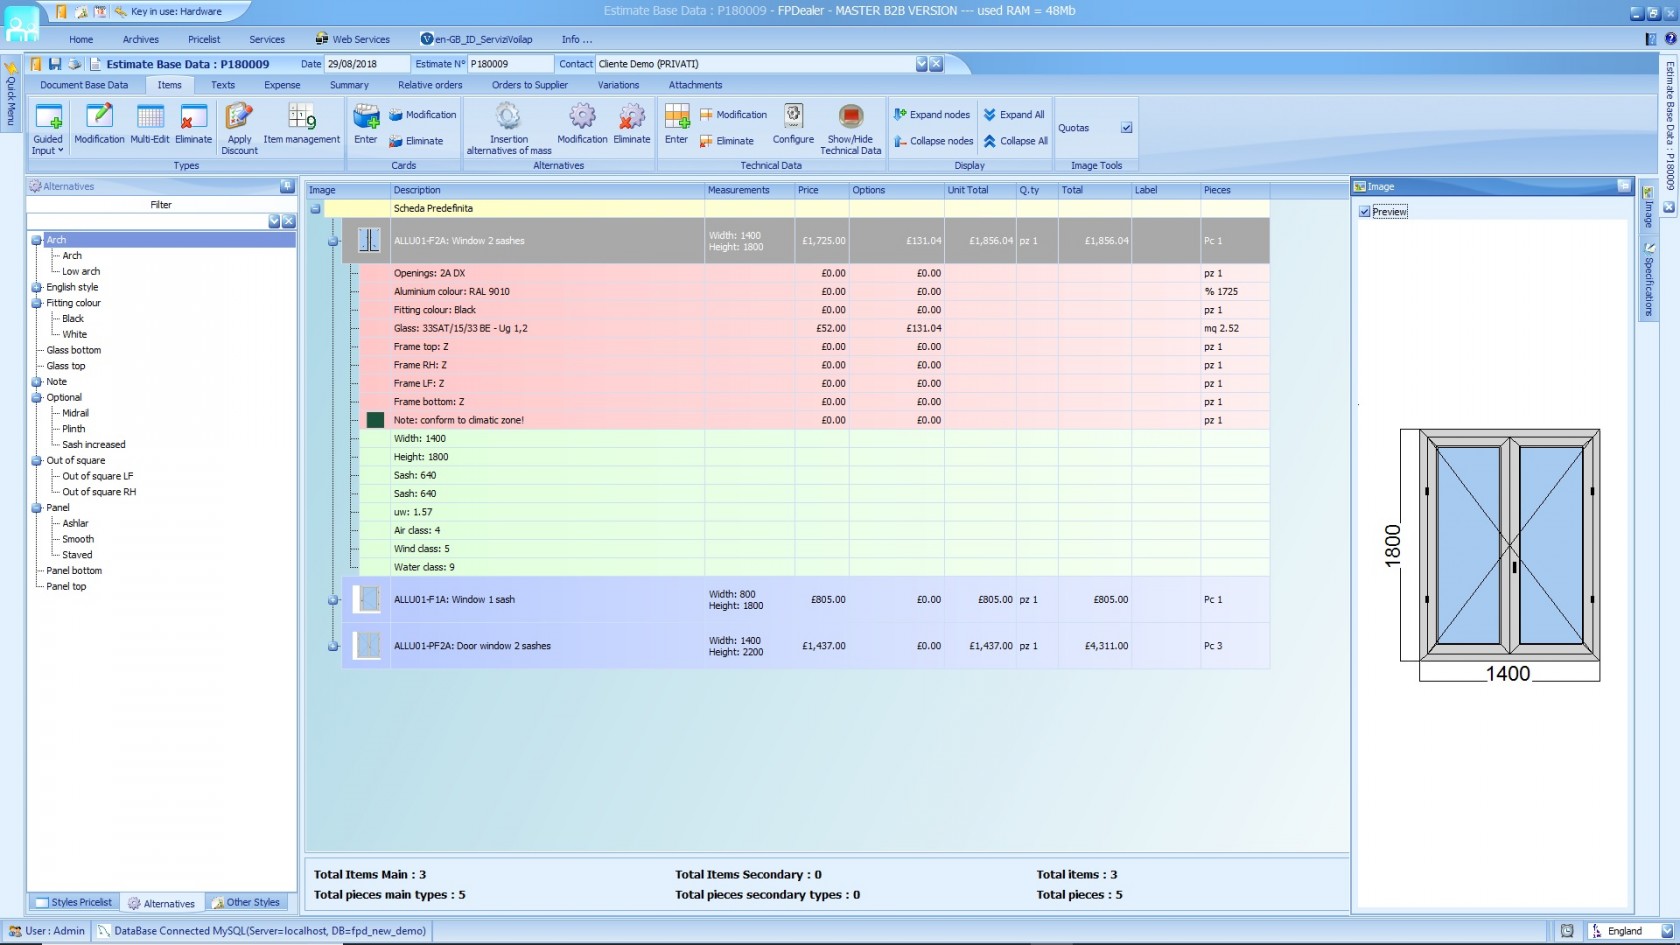Image resolution: width=1680 pixels, height=945 pixels.
Task: Toggle the green note marker for climatic zone row
Action: [377, 420]
